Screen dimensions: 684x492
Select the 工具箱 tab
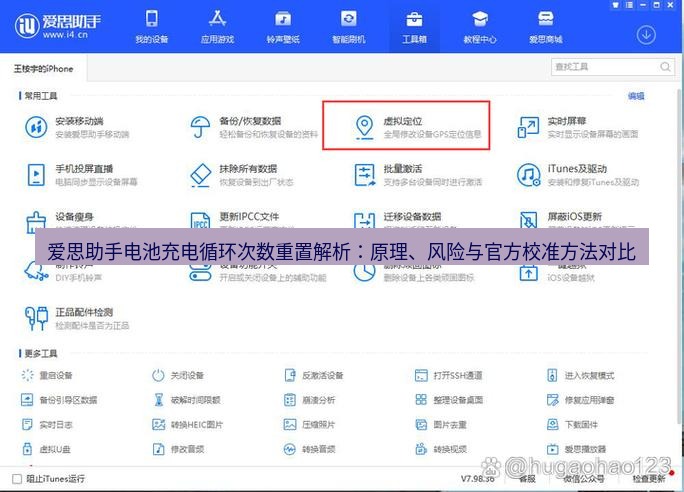click(414, 27)
